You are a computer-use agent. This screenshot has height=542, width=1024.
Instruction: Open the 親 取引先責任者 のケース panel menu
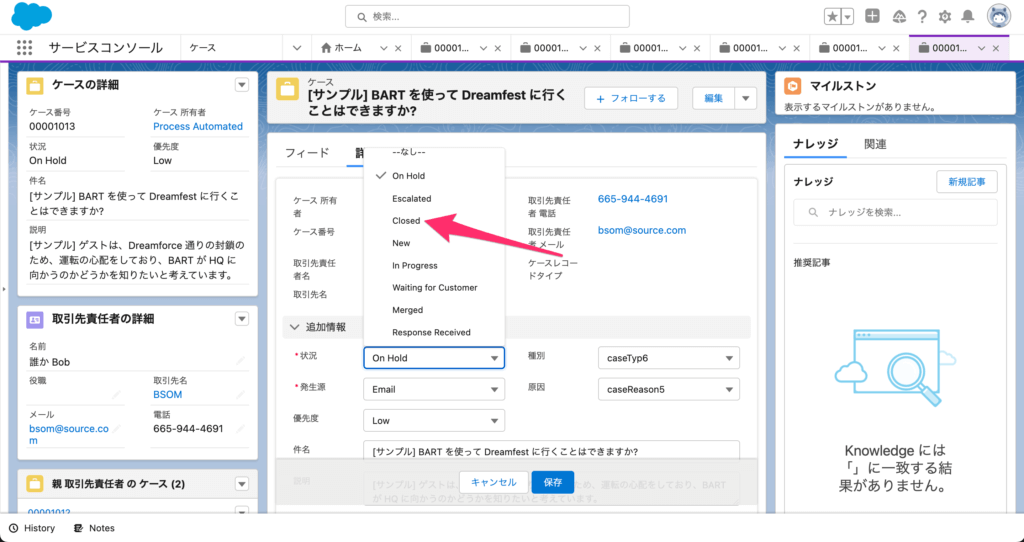242,484
